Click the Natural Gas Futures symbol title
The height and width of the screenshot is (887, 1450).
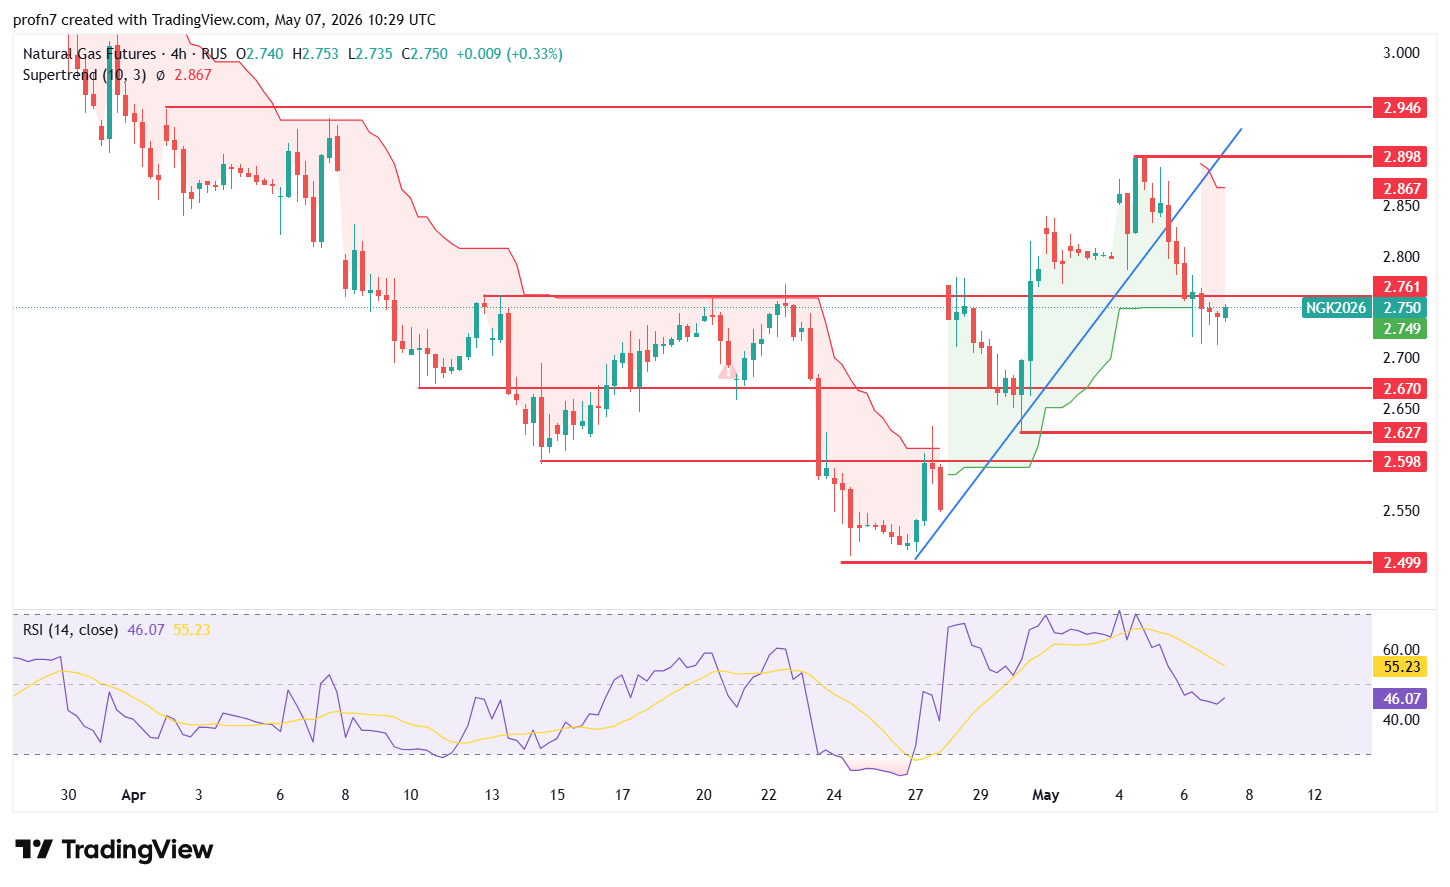pyautogui.click(x=90, y=54)
